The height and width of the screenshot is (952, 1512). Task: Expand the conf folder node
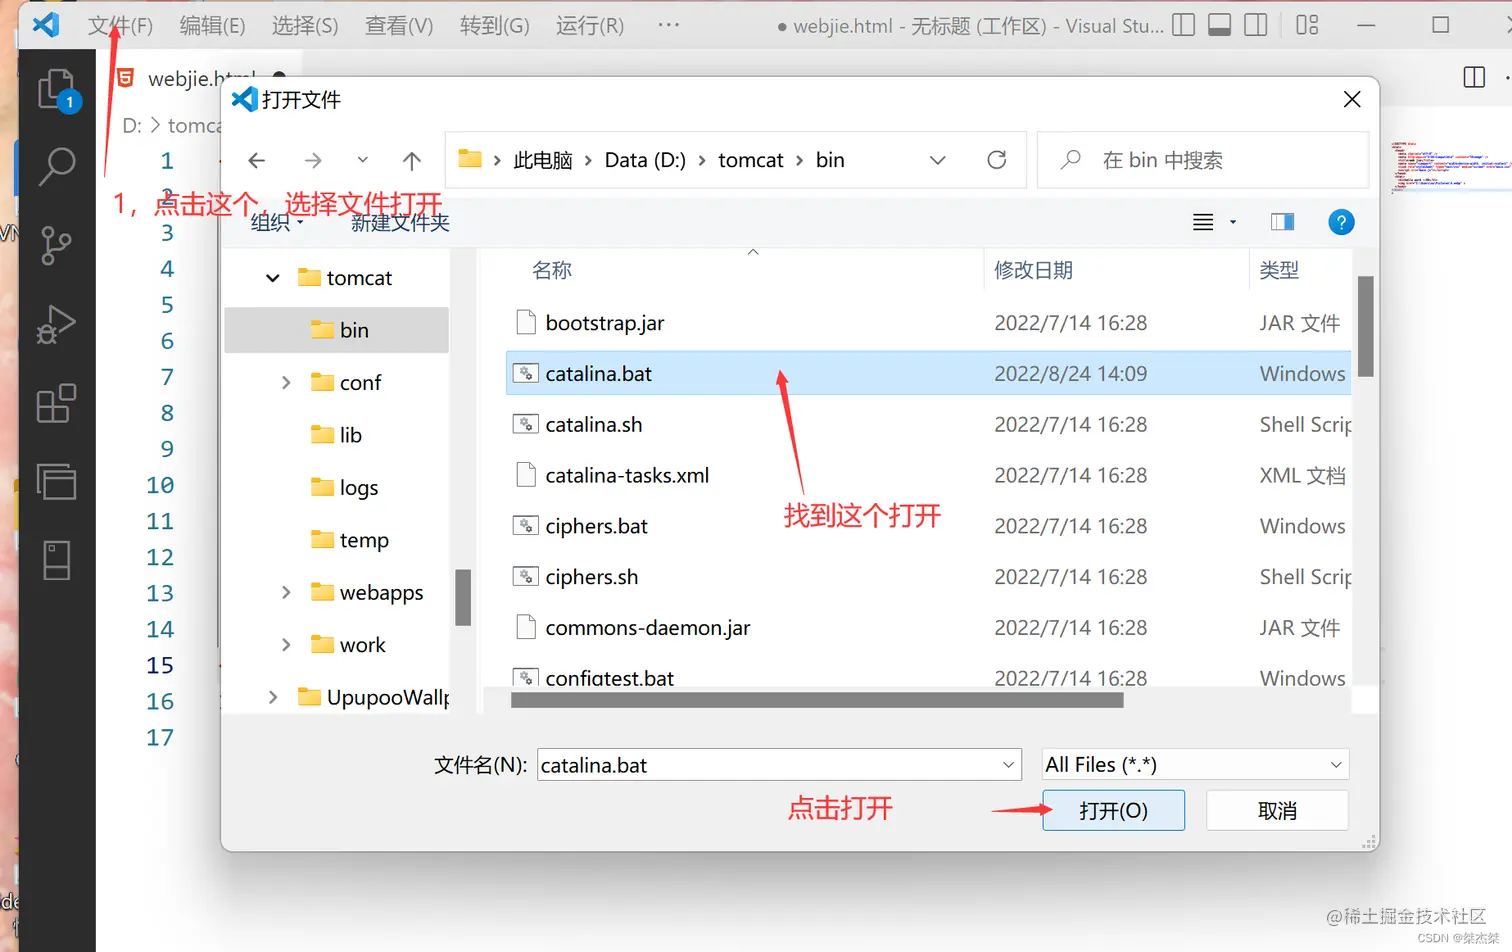[286, 382]
